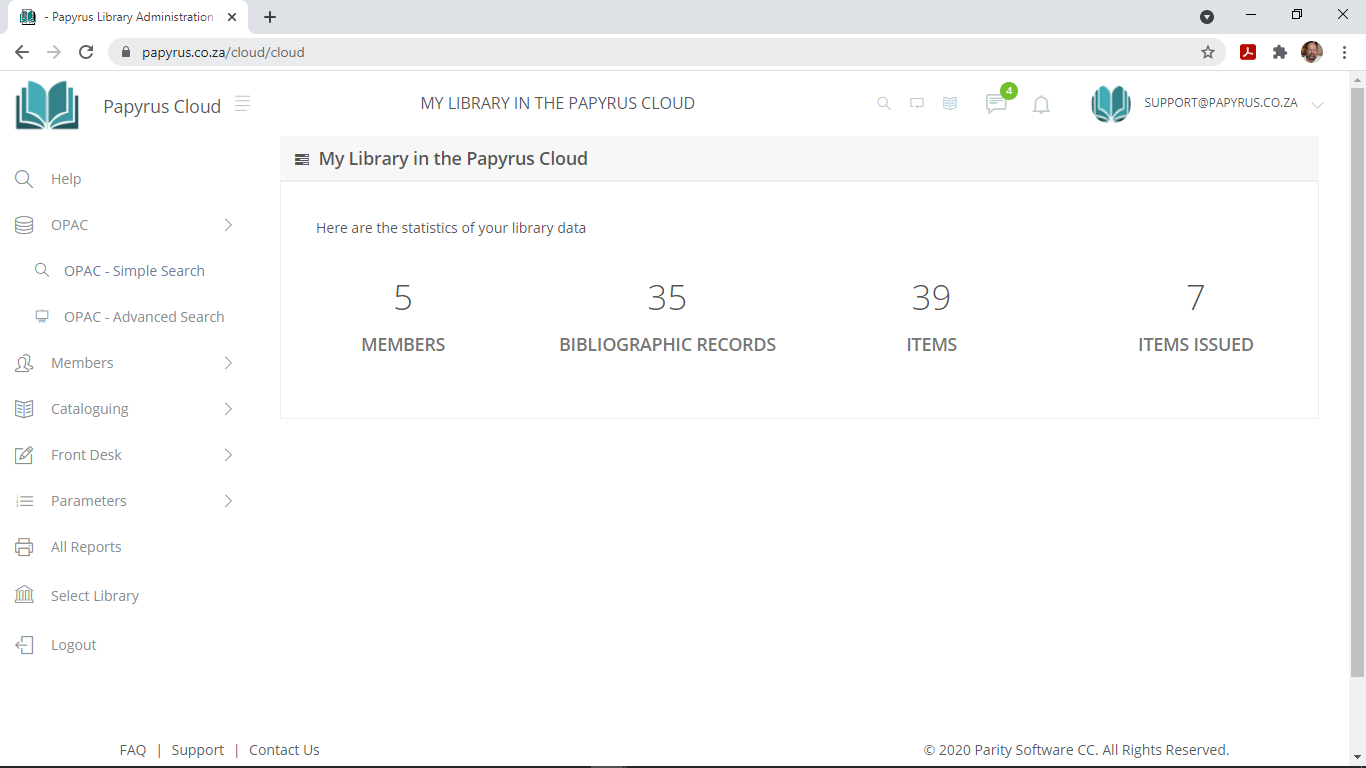Click the monitor icon in top bar
The width and height of the screenshot is (1366, 768).
[917, 103]
